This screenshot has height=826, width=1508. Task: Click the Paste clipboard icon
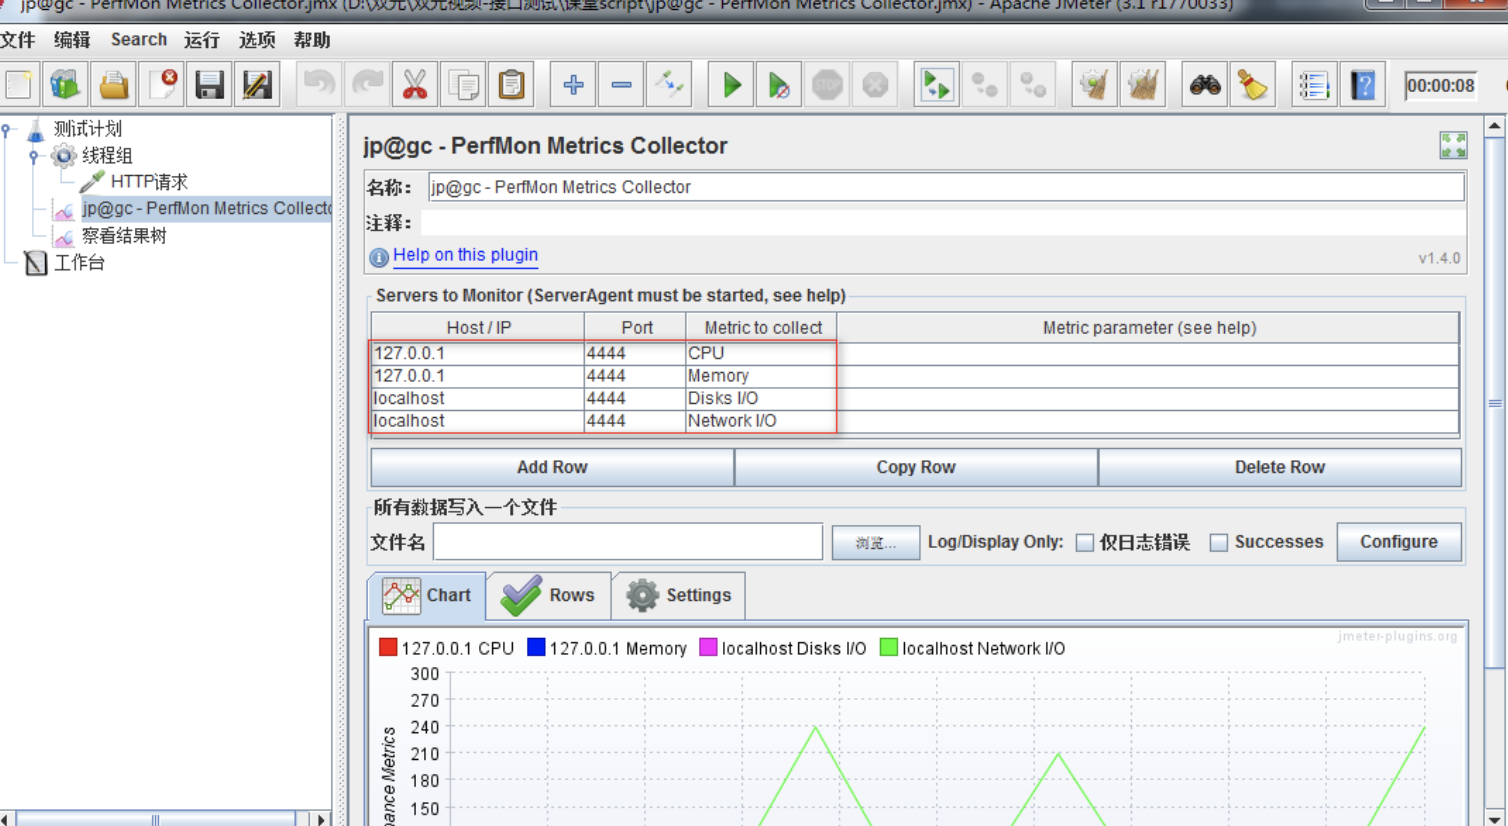pos(511,85)
